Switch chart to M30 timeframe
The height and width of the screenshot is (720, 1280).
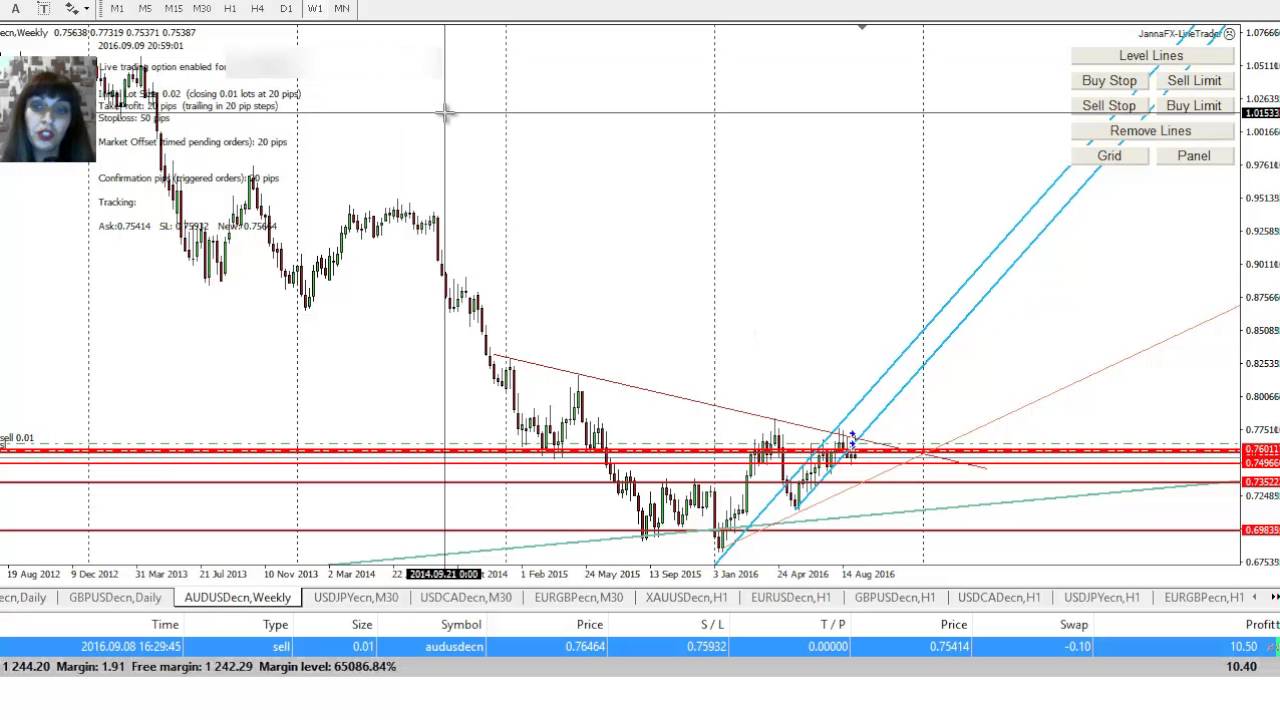click(202, 8)
